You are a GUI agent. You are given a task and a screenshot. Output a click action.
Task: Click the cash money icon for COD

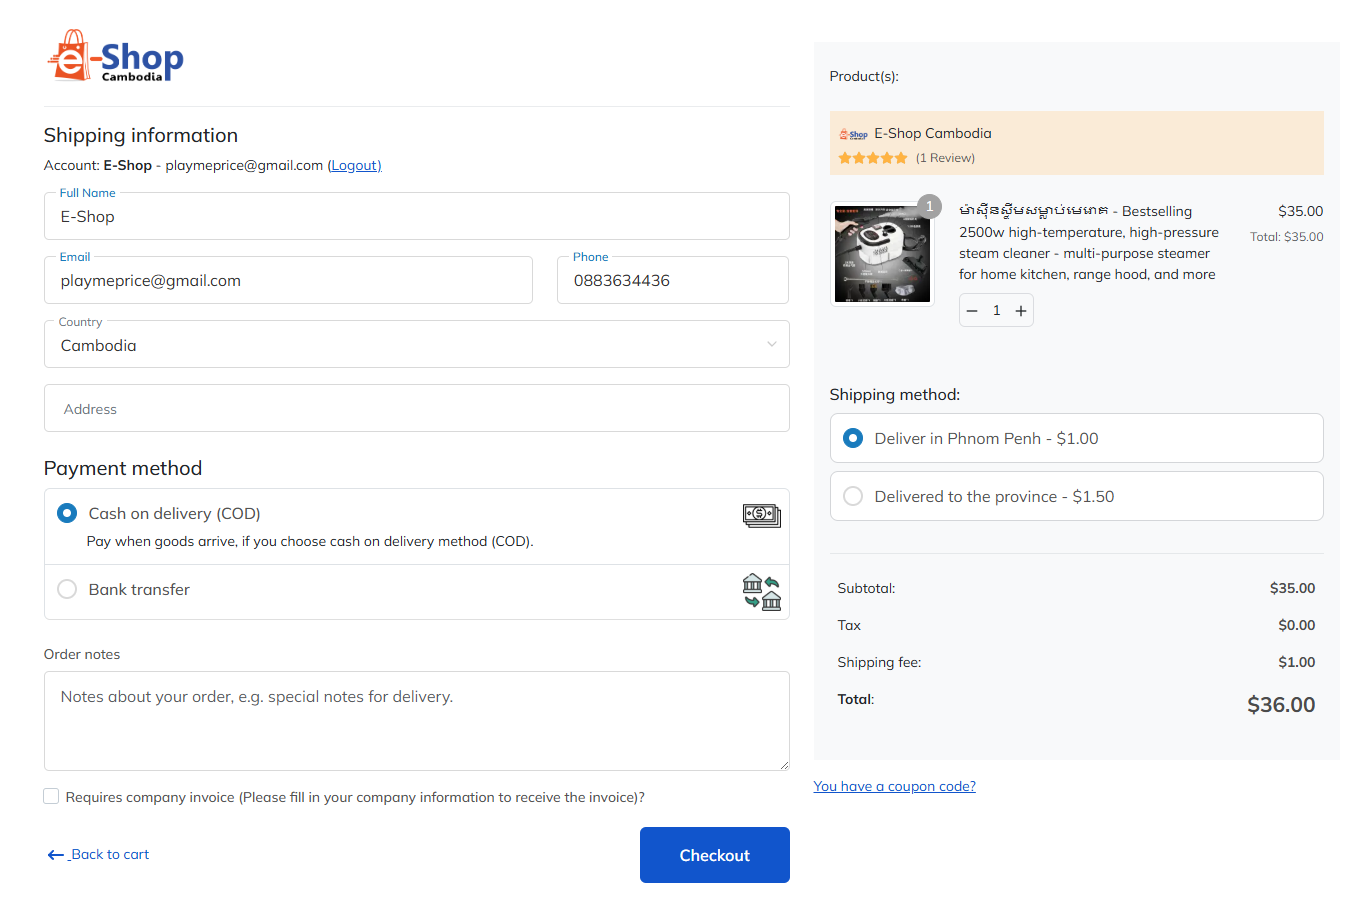pos(761,515)
